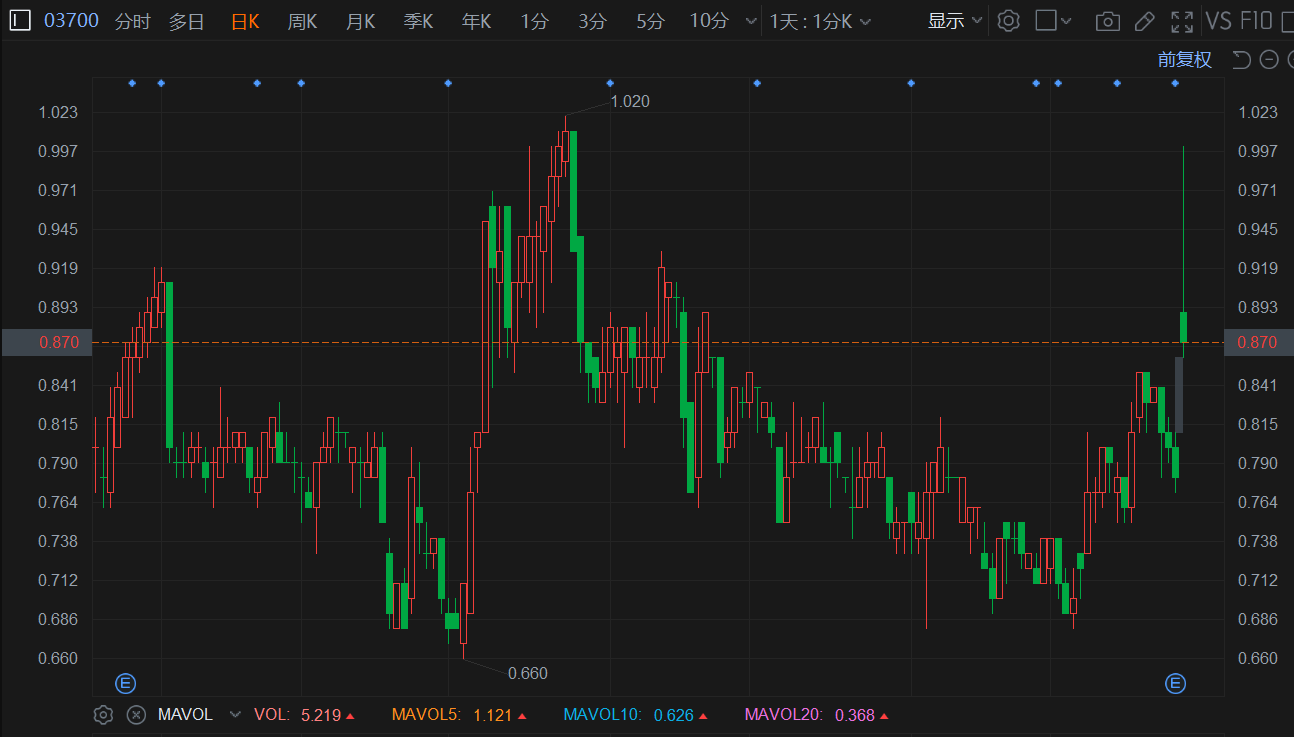Click 0.686 on the right price axis
Screen dimensions: 1294x737
tap(1258, 619)
